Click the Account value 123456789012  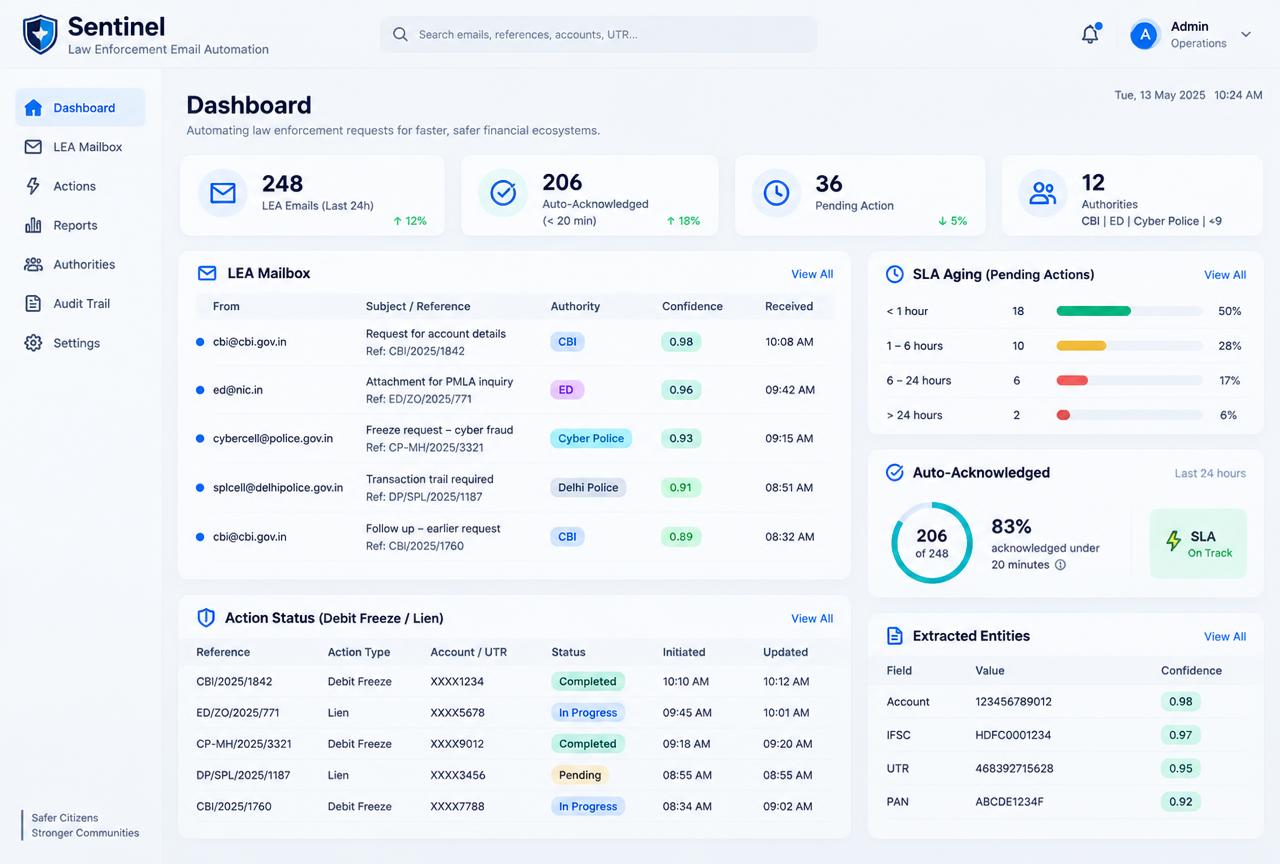[1014, 702]
